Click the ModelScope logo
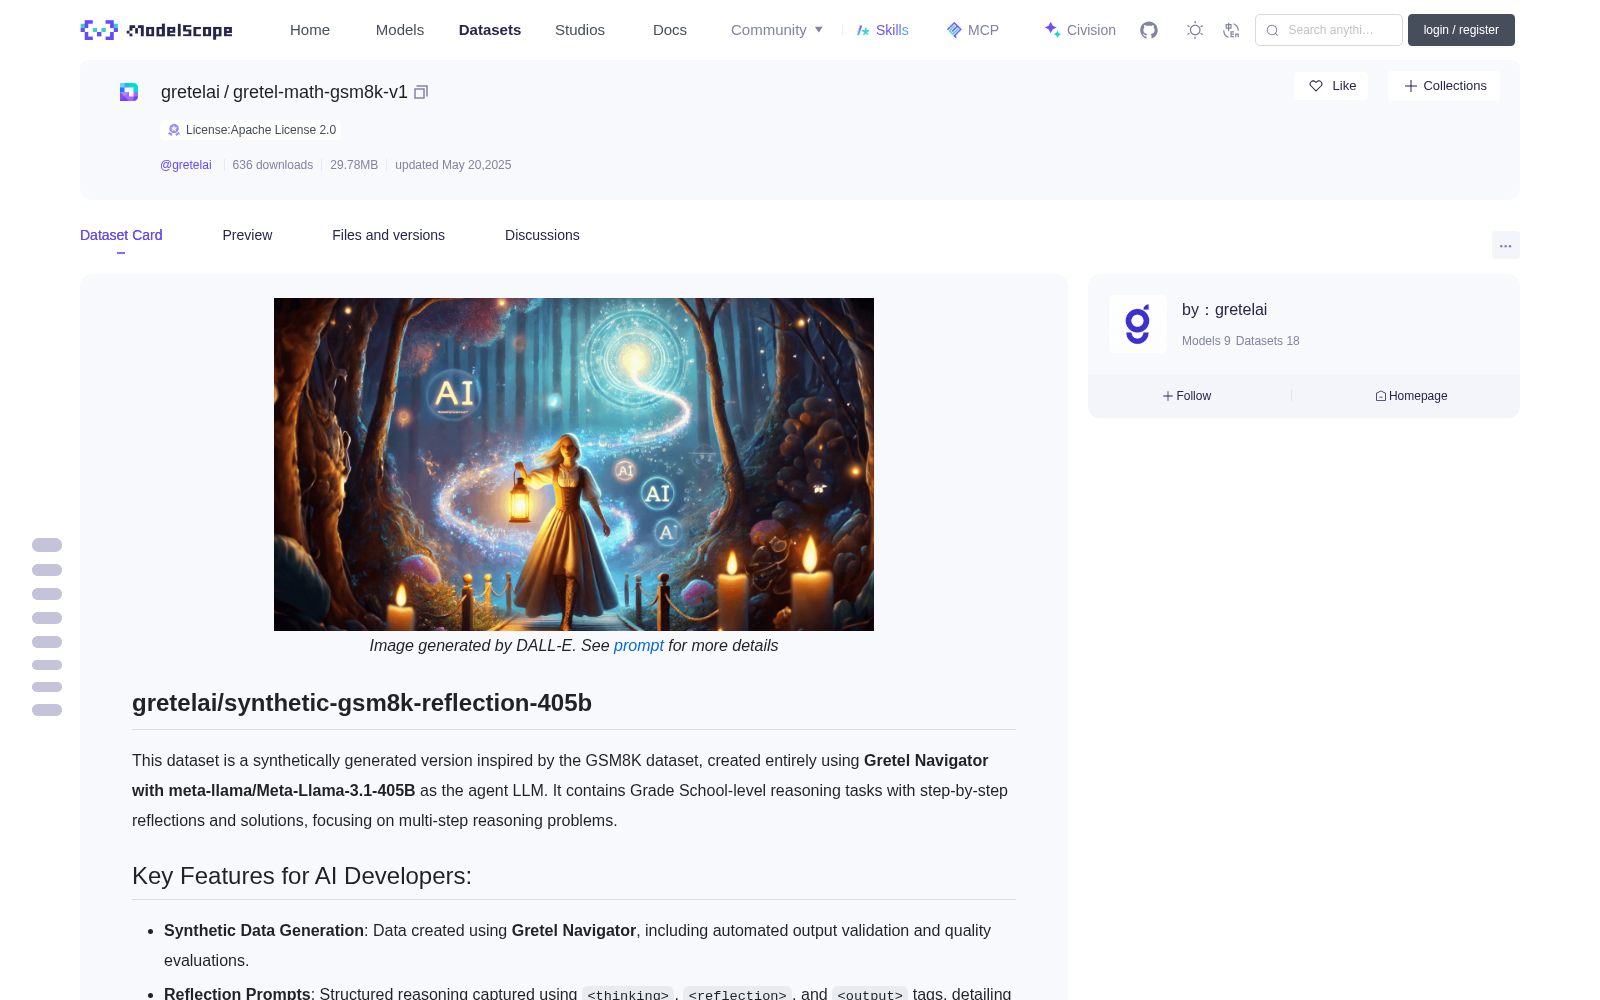This screenshot has height=1000, width=1600. pos(157,30)
